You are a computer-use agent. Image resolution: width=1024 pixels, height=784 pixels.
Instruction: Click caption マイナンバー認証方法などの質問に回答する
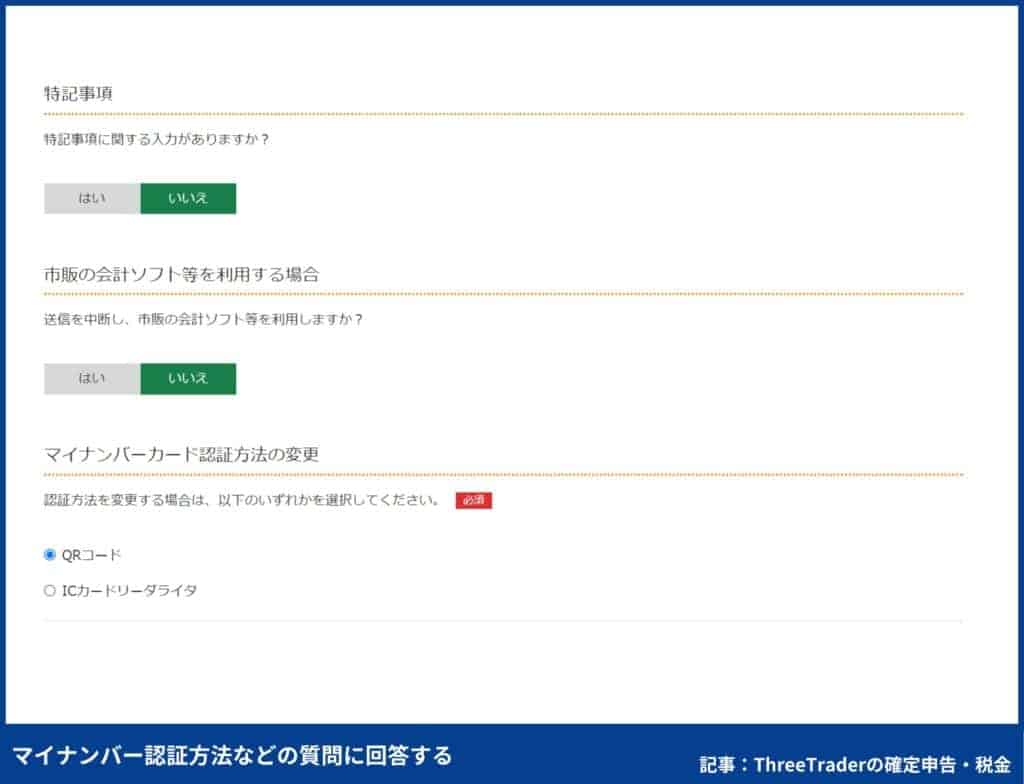click(232, 755)
